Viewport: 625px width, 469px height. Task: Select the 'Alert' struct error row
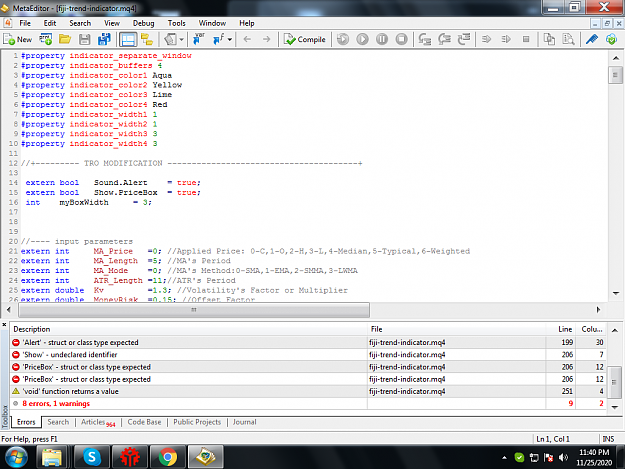click(x=307, y=342)
